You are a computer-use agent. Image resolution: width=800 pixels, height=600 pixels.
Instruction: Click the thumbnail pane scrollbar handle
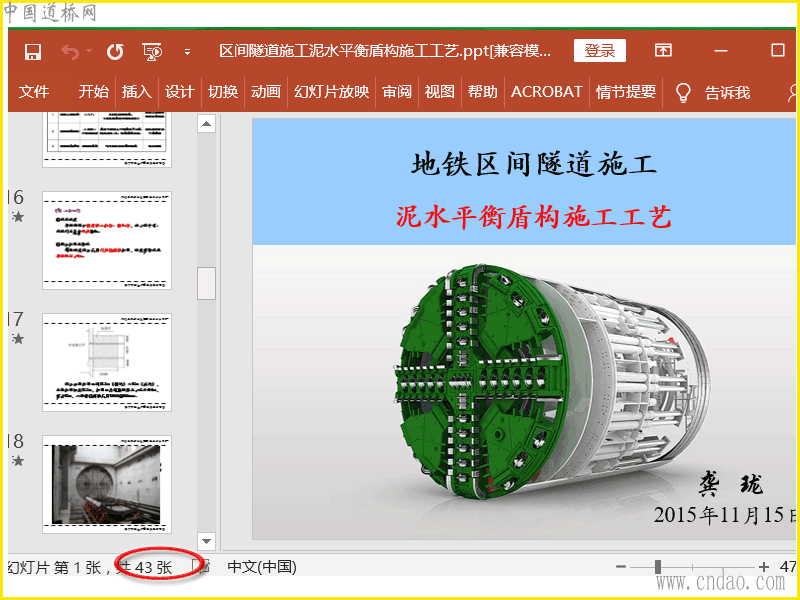tap(206, 283)
